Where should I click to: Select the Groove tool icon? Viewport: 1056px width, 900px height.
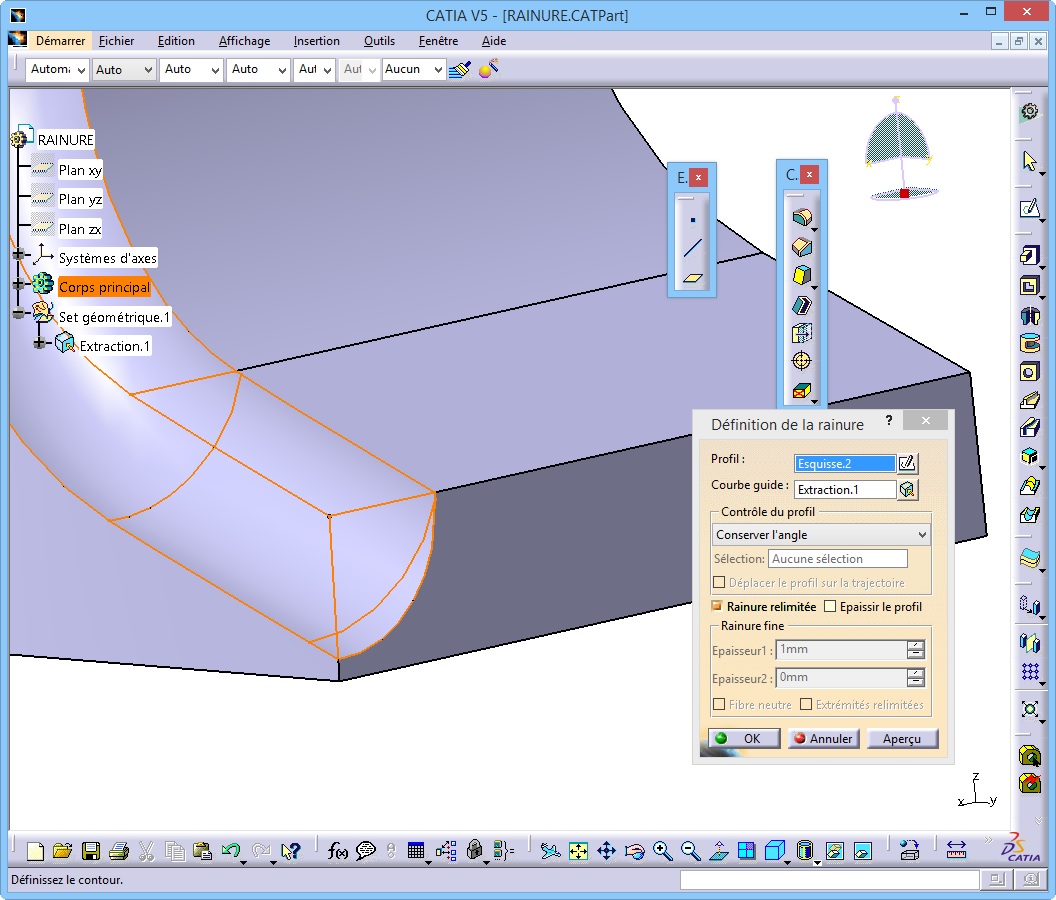1029,344
